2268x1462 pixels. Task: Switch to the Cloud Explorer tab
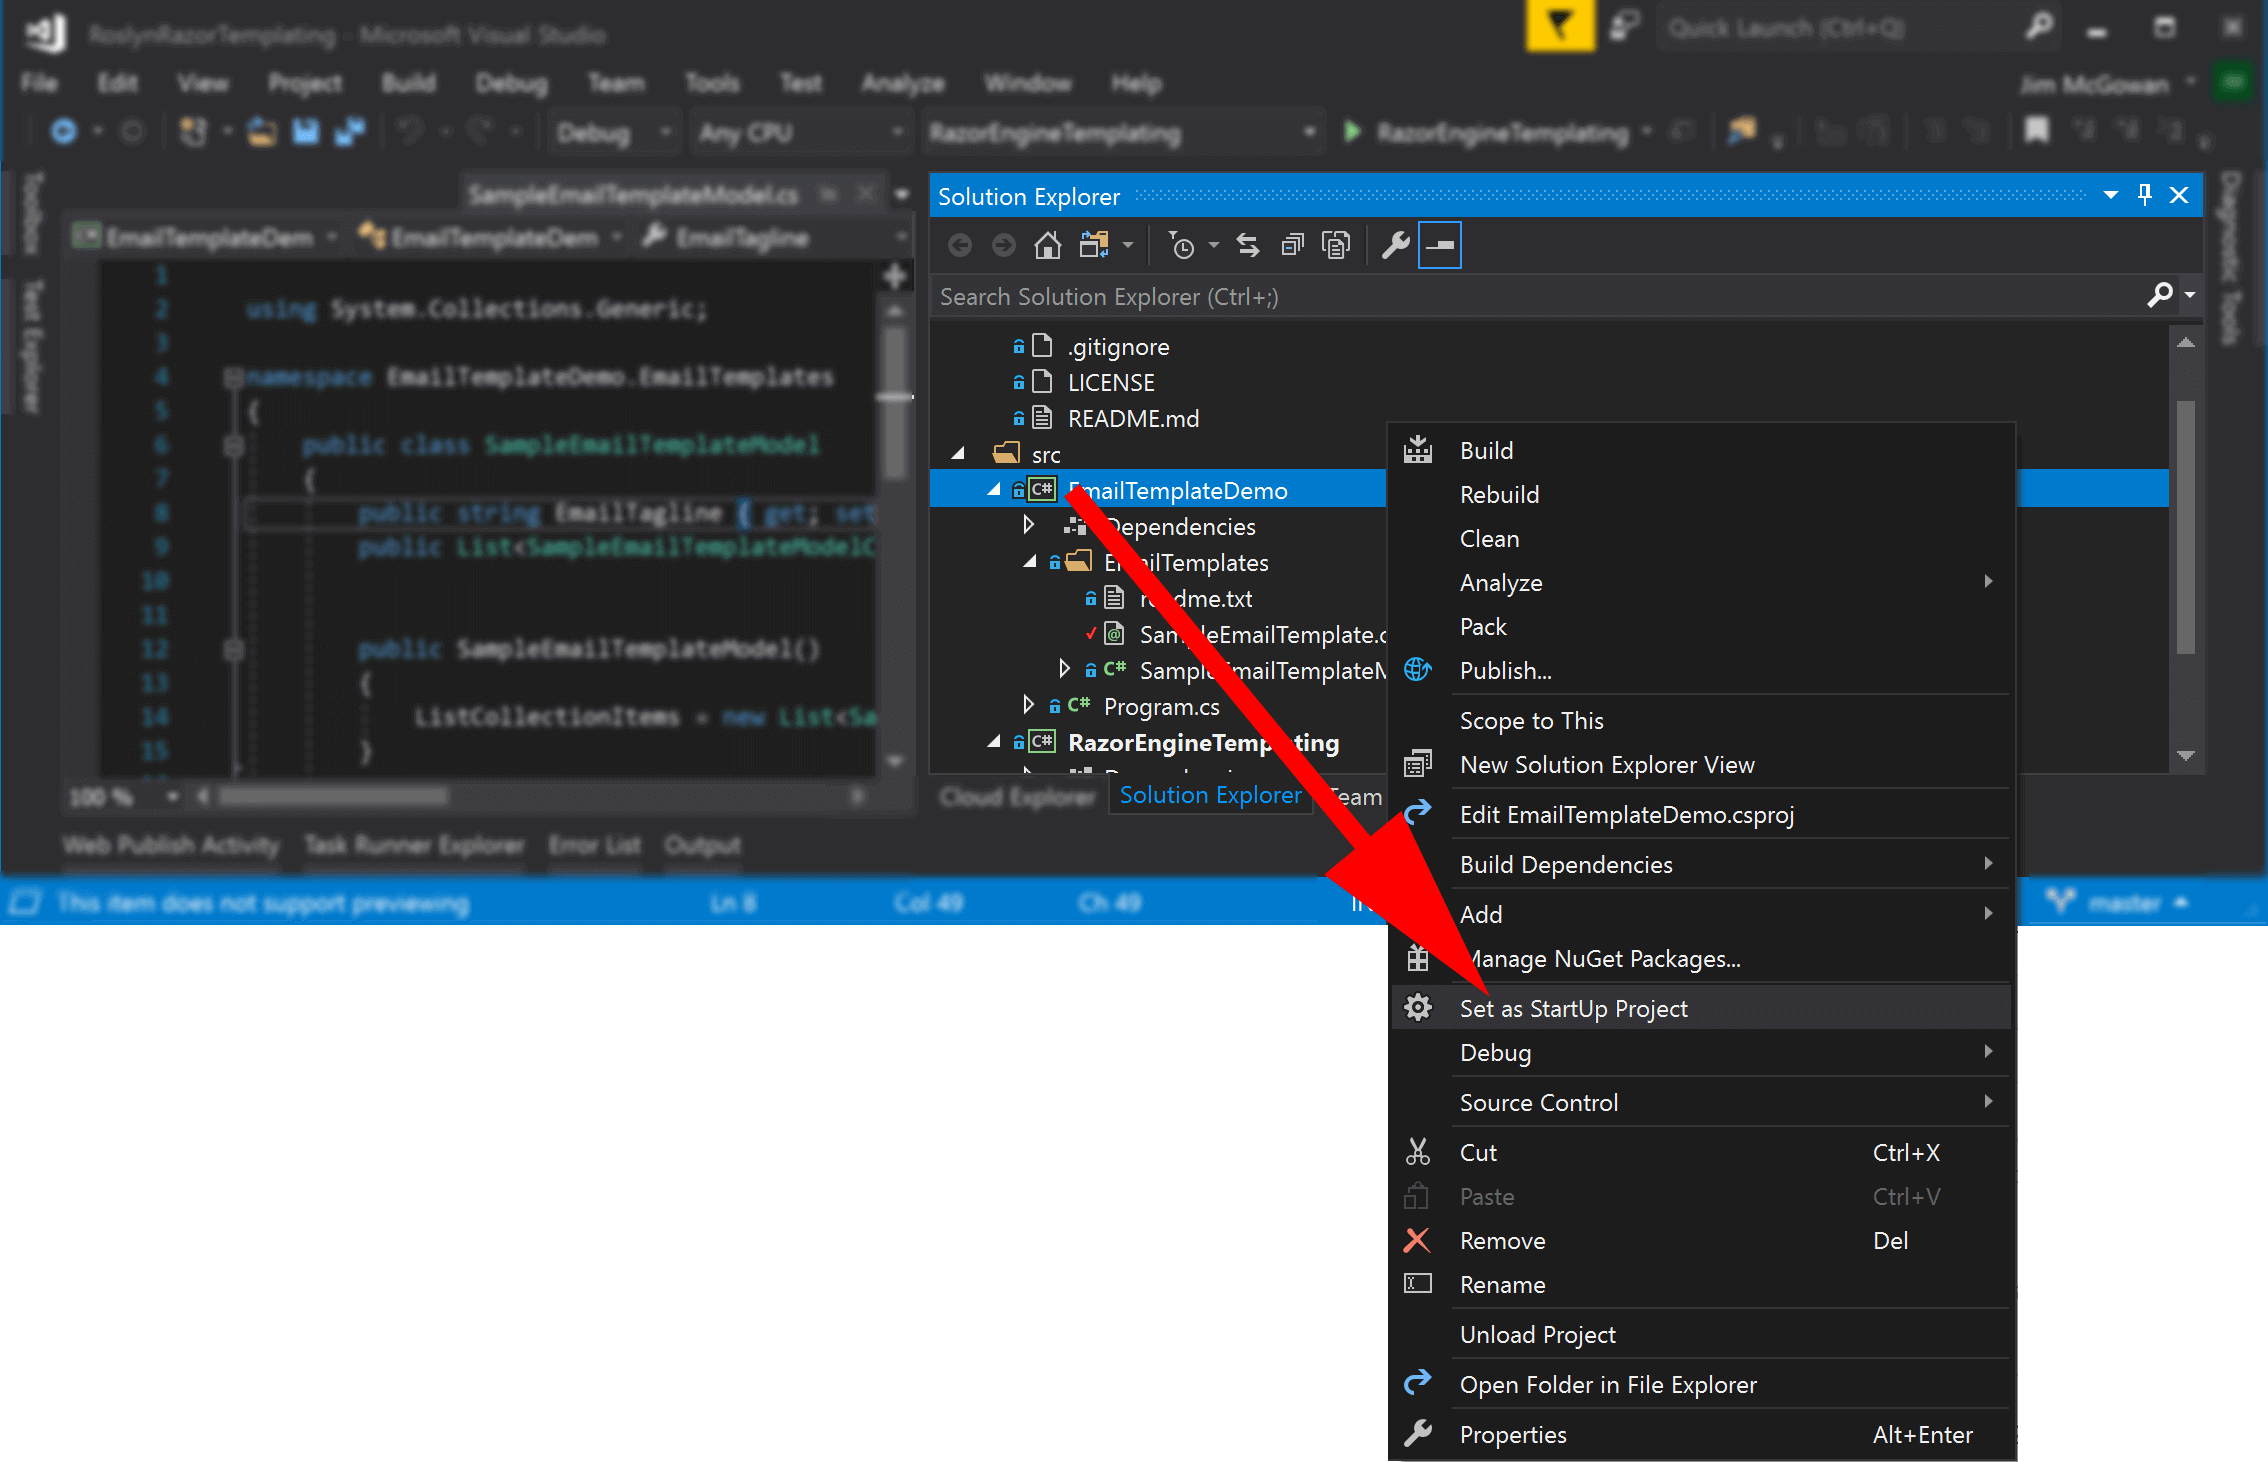click(x=1017, y=797)
